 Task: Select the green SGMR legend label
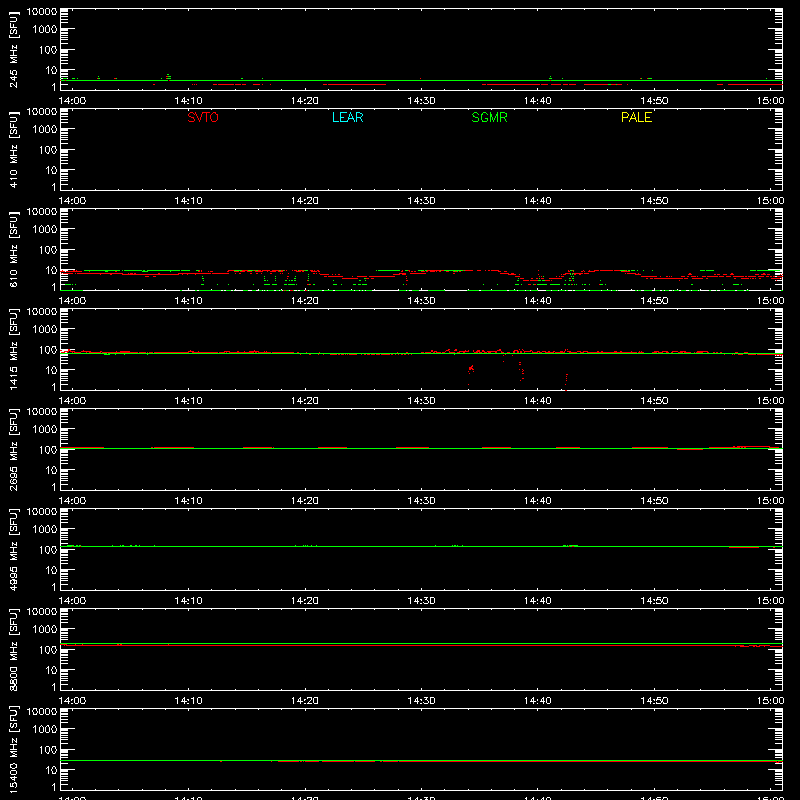(x=489, y=117)
